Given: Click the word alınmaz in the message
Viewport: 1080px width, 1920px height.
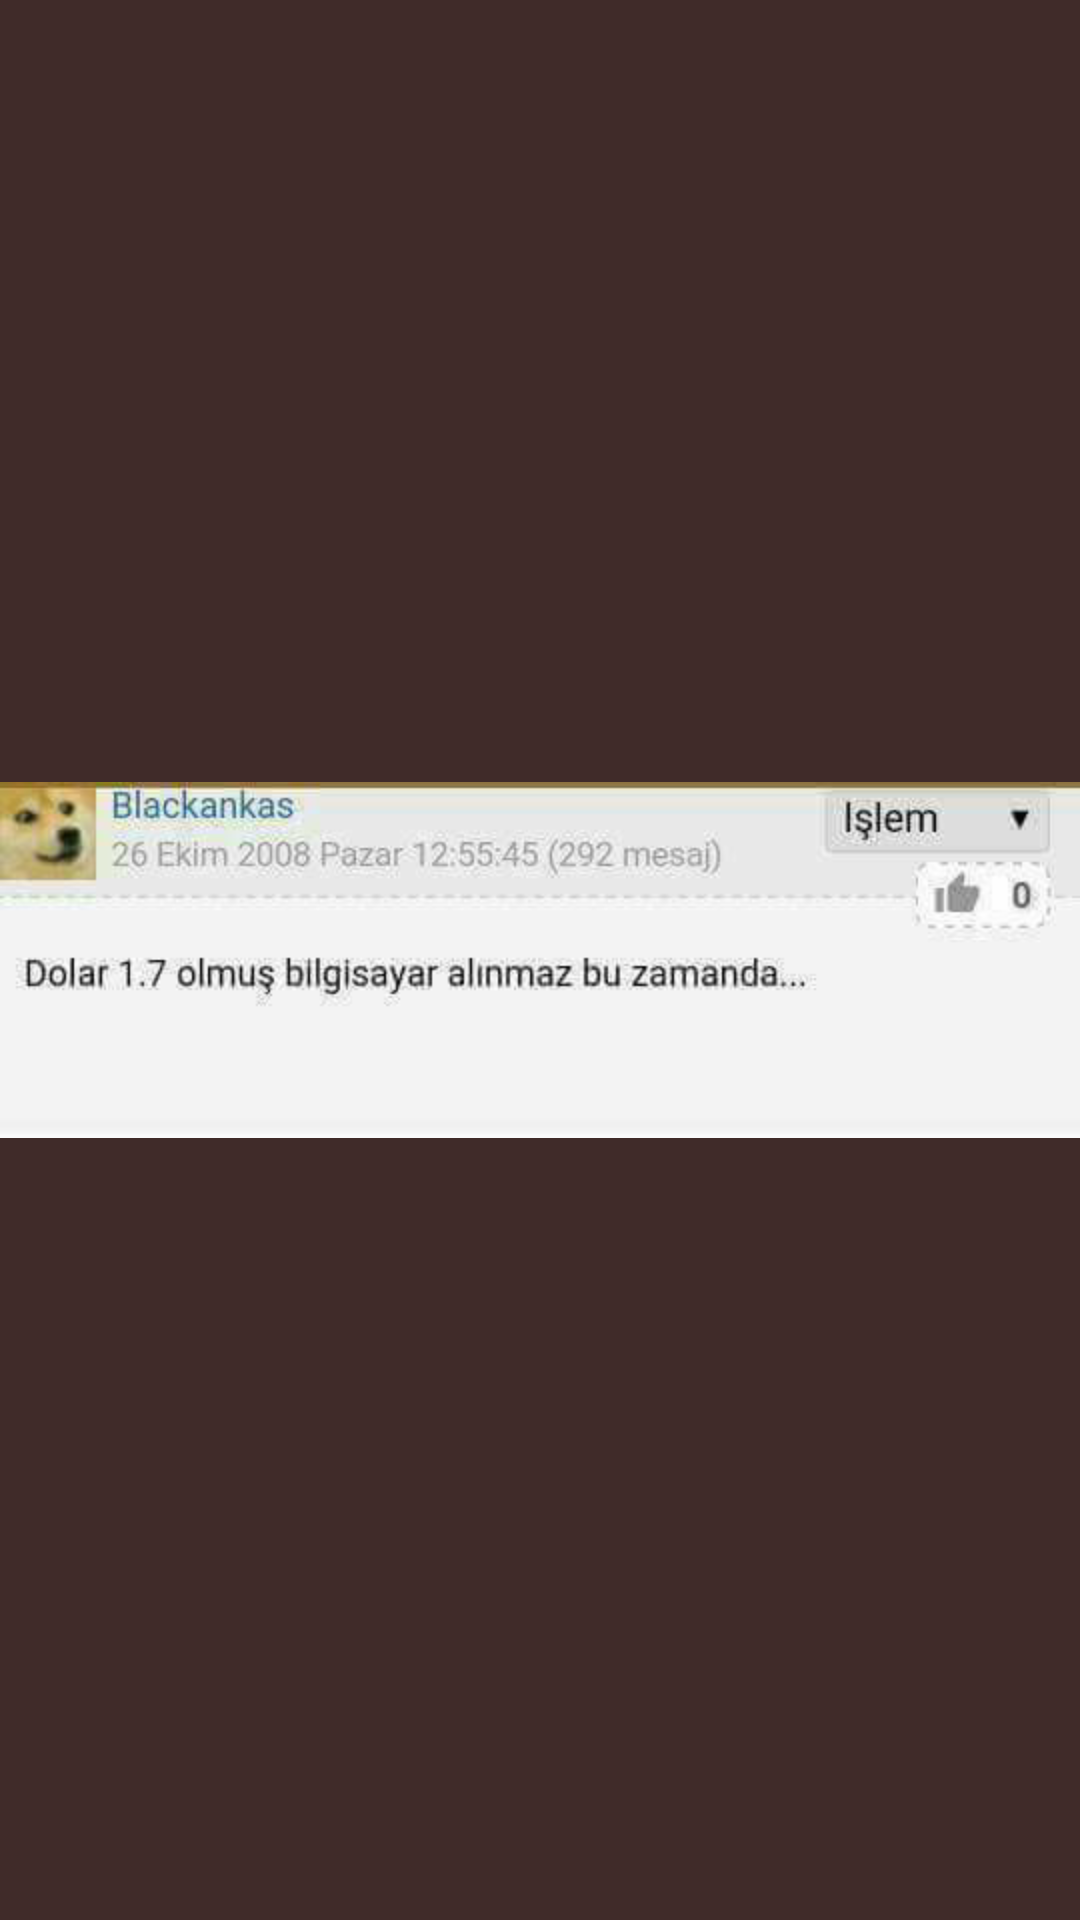Looking at the screenshot, I should pos(510,974).
